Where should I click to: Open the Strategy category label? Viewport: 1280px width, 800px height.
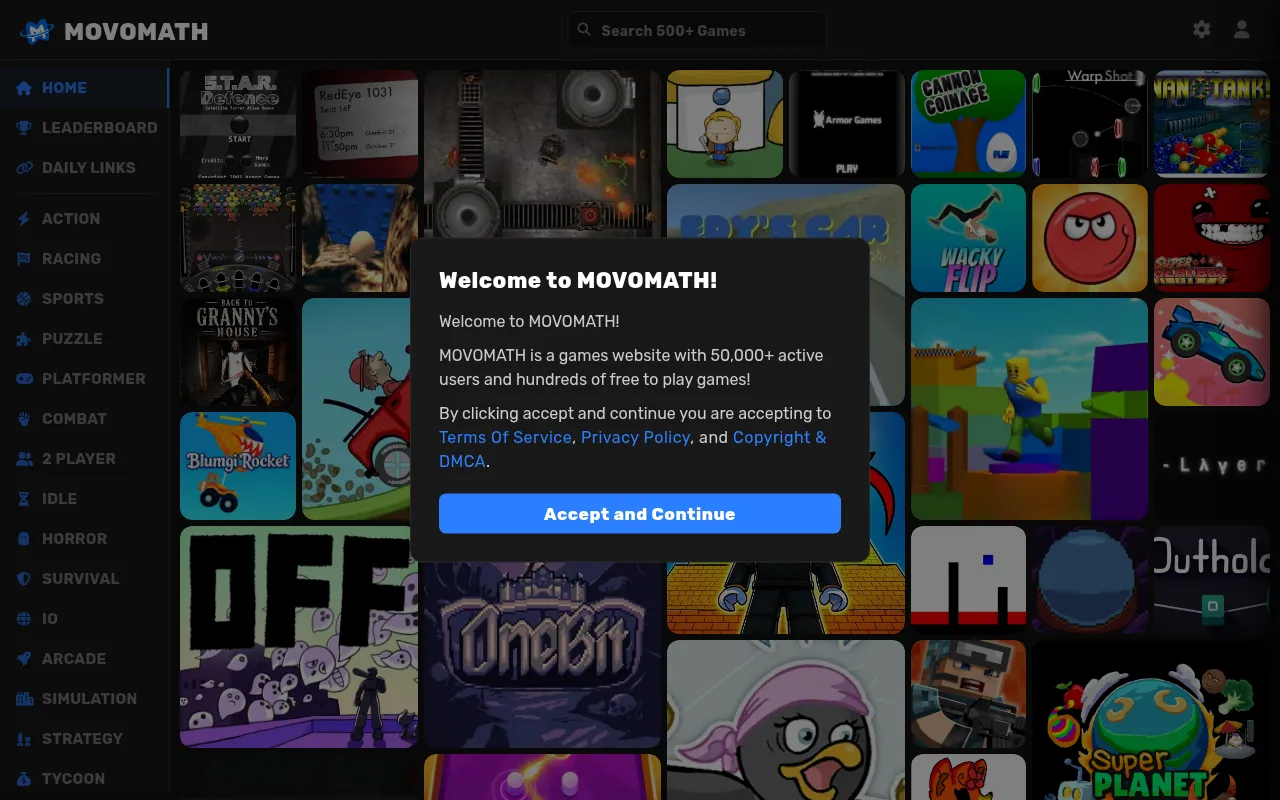(82, 739)
